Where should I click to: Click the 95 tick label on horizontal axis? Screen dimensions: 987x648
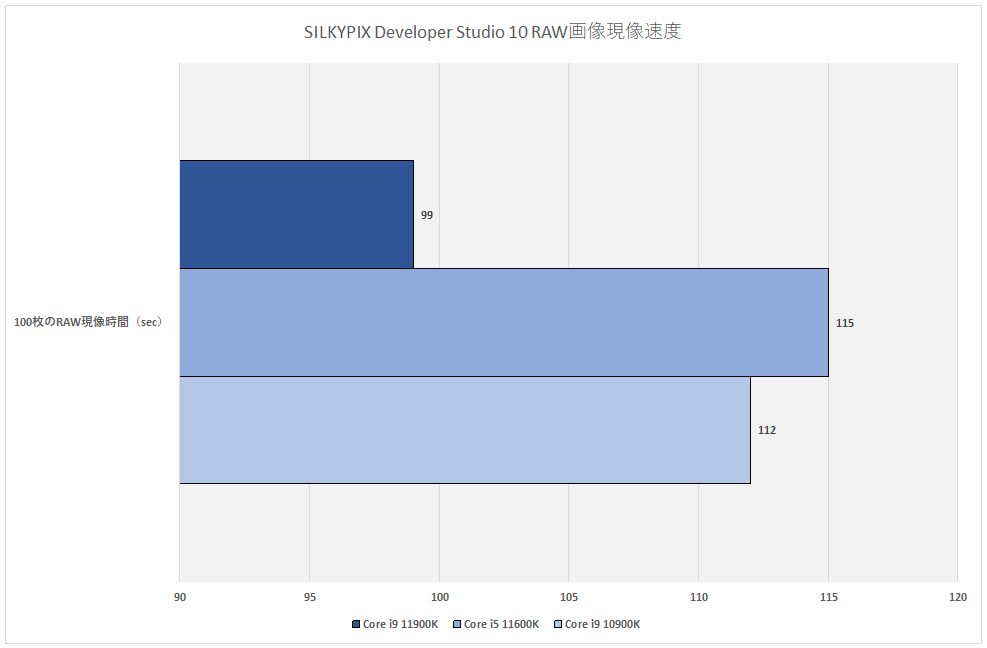tap(309, 598)
